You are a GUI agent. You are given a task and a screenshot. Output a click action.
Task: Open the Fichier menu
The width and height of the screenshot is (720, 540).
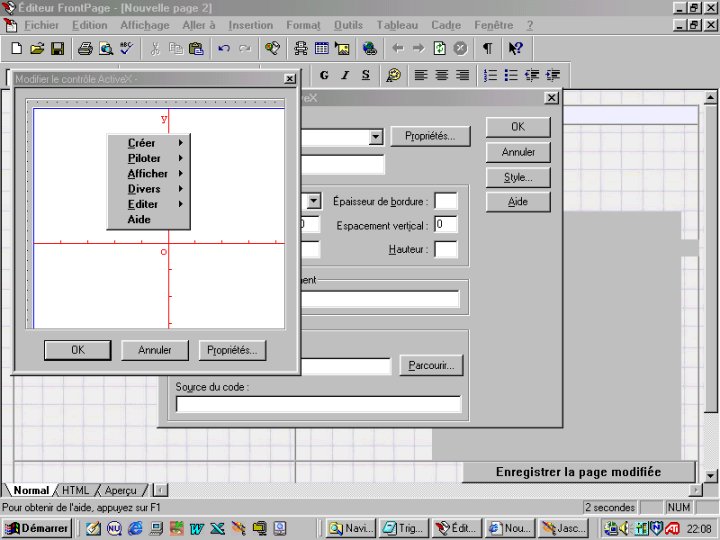click(41, 25)
